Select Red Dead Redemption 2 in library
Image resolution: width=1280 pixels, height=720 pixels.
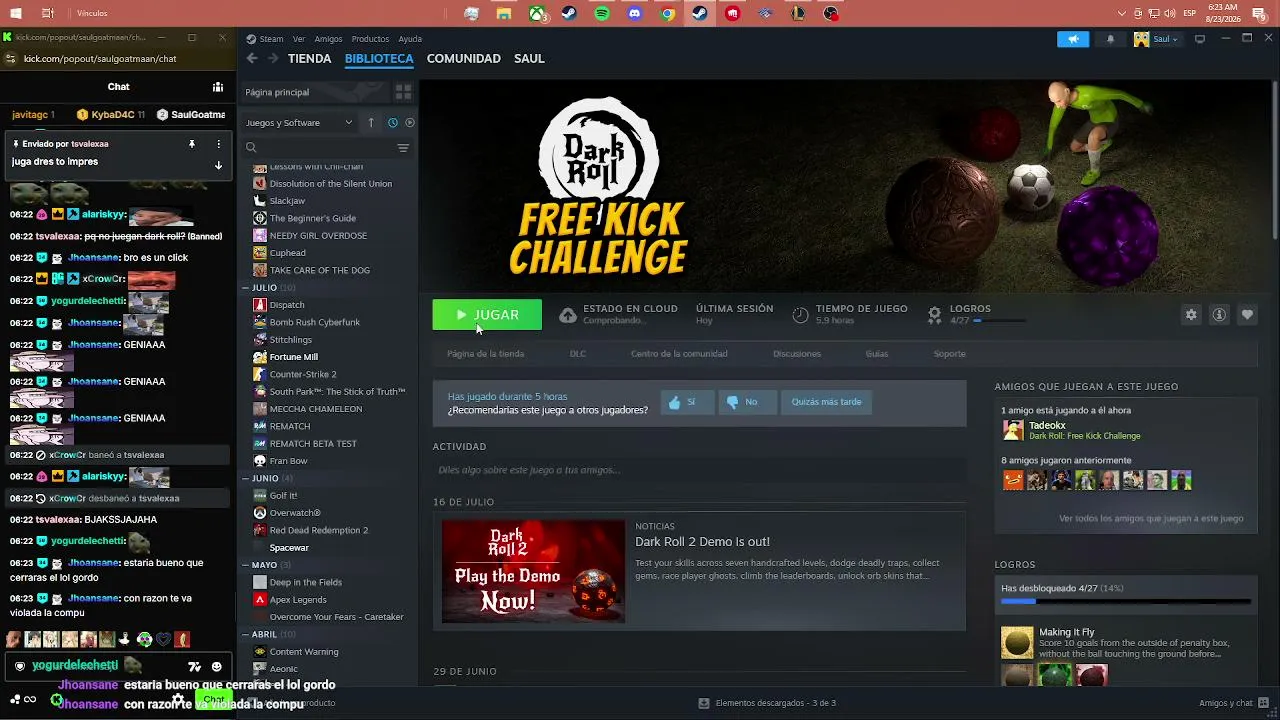click(319, 530)
